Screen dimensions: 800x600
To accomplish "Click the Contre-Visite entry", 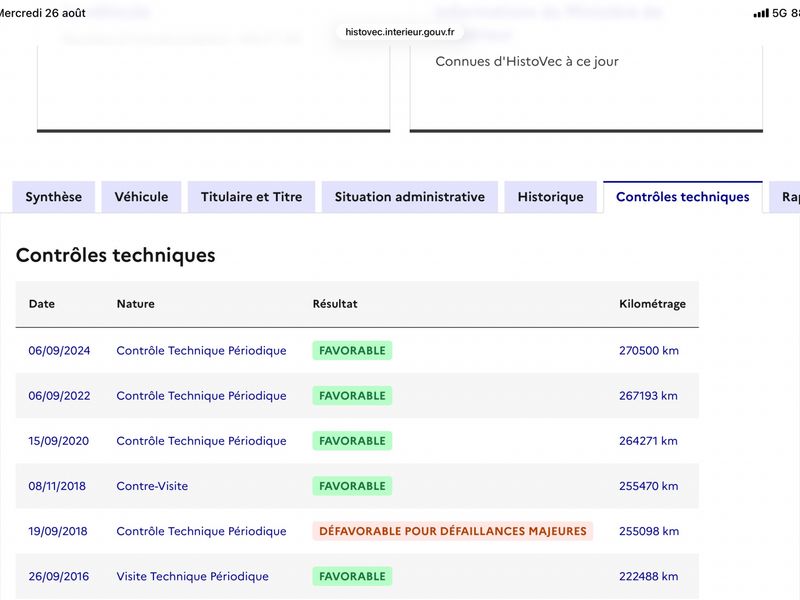I will click(x=152, y=486).
